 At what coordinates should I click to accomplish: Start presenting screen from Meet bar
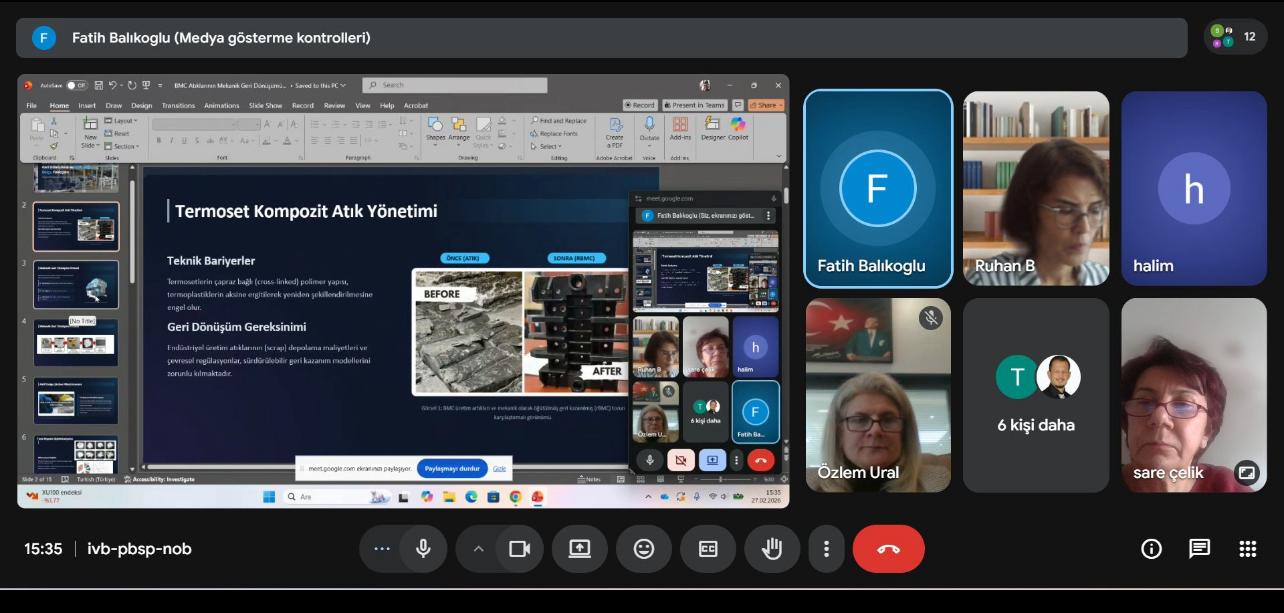pos(580,549)
